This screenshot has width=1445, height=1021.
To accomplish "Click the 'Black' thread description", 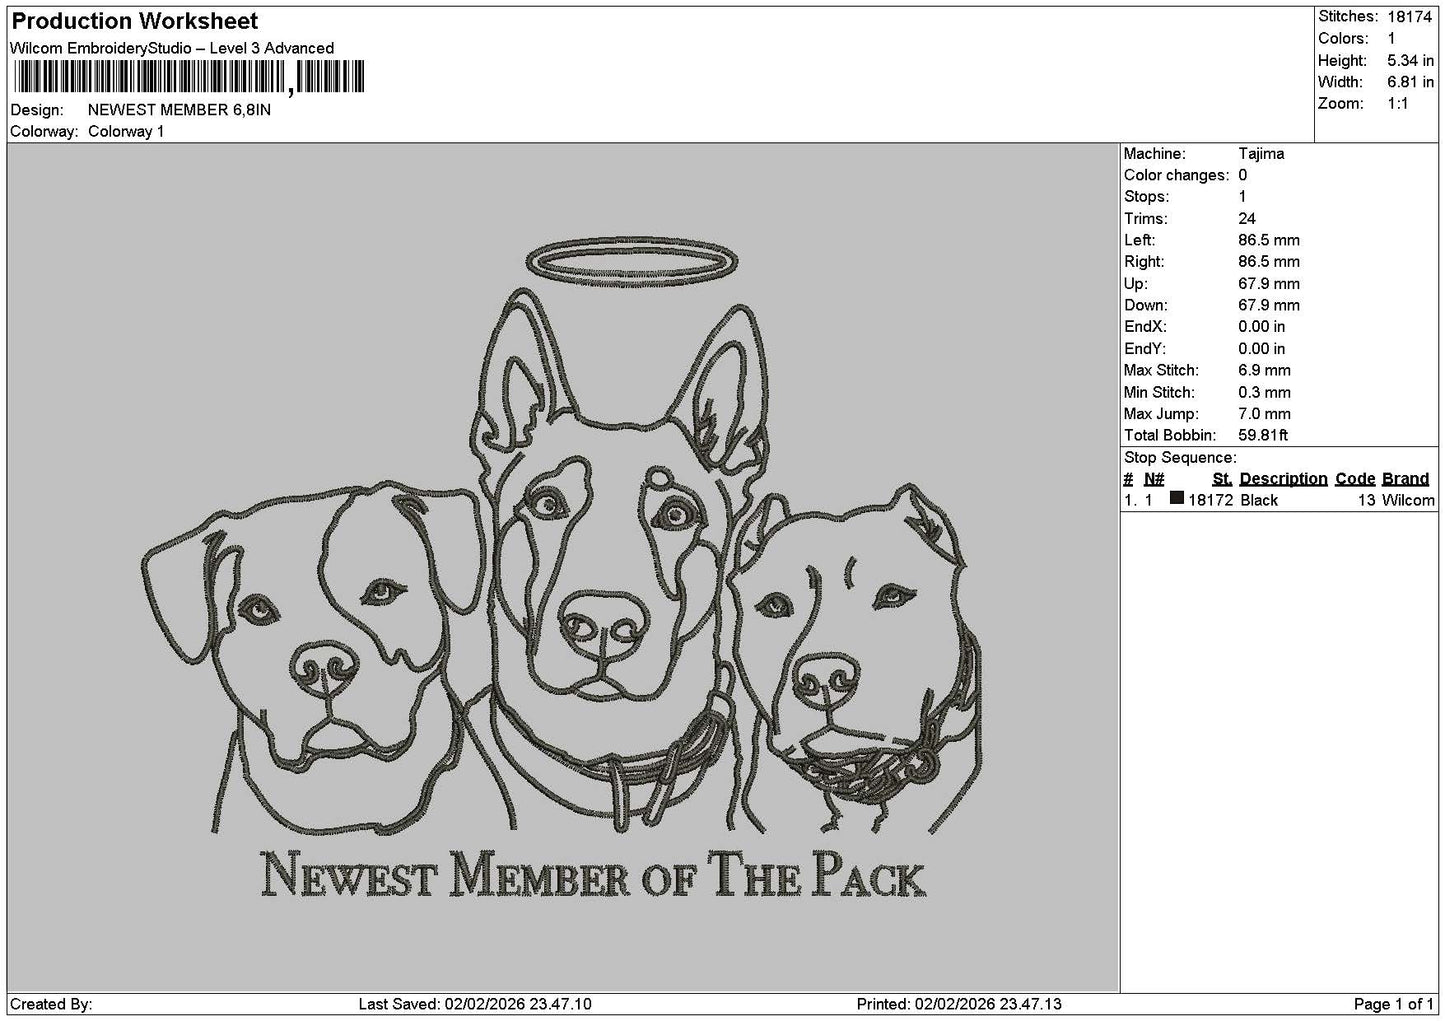I will [1259, 500].
